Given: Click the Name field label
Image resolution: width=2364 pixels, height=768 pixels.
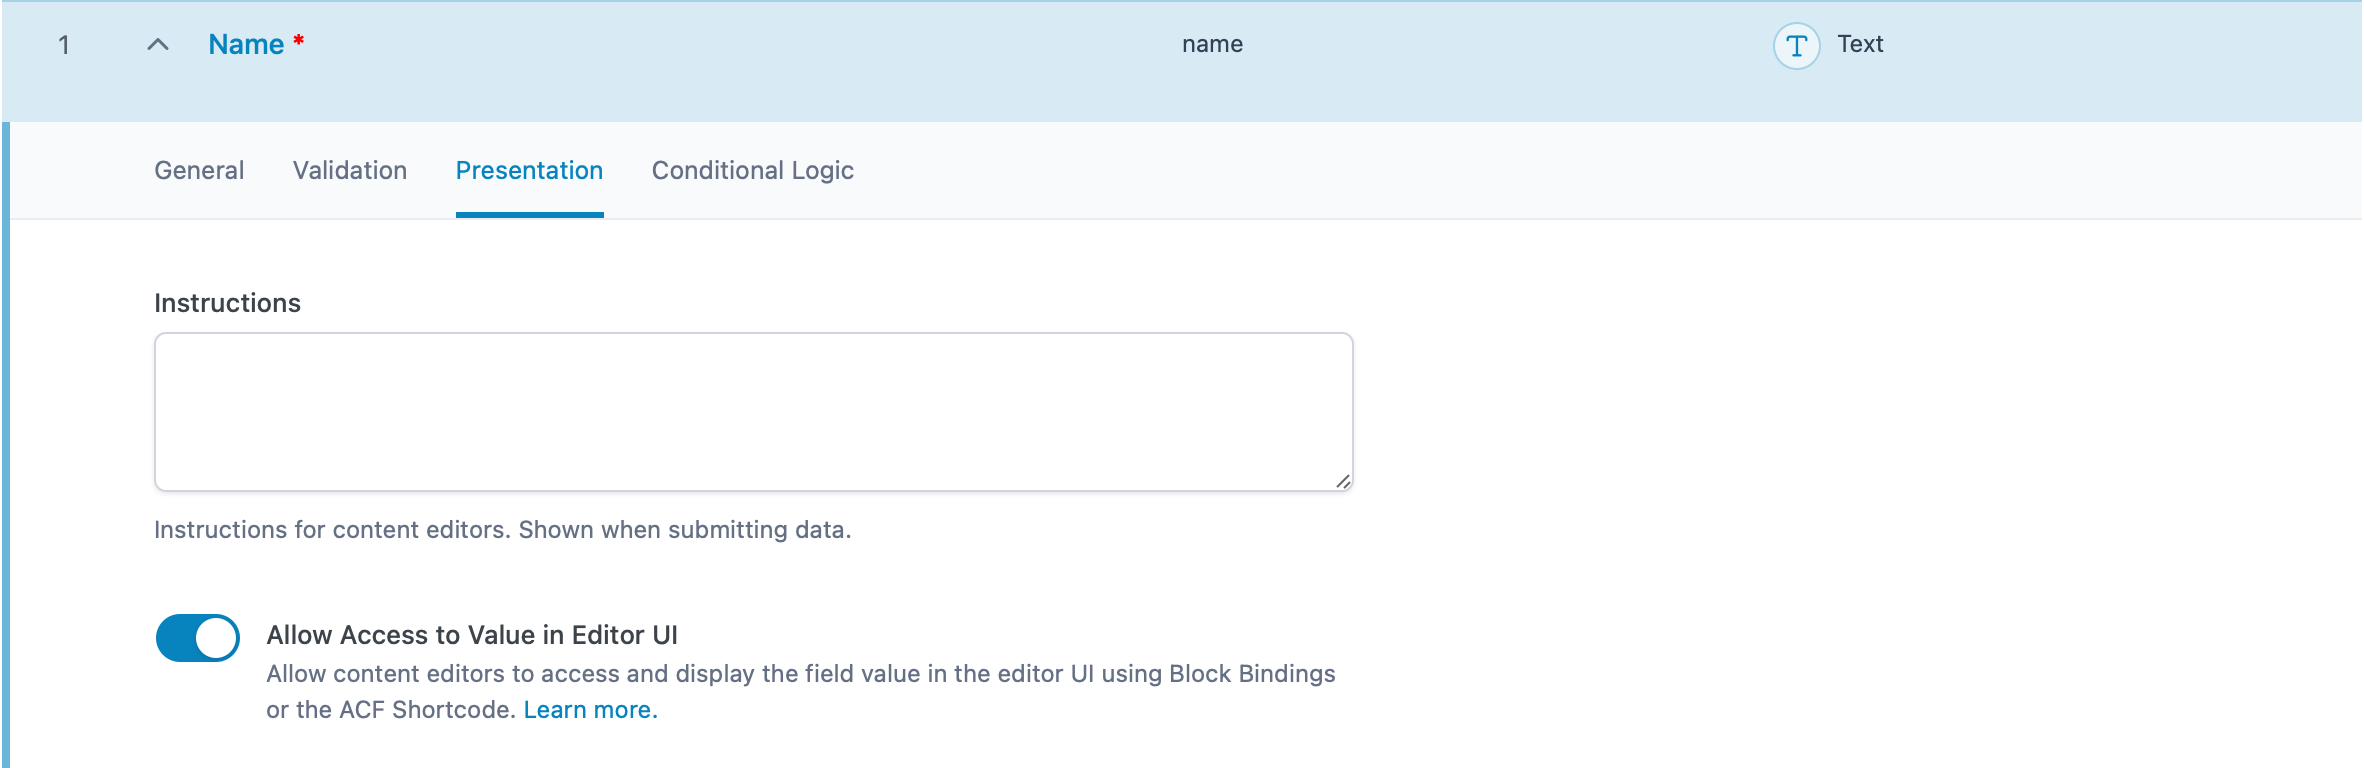Looking at the screenshot, I should click(244, 44).
